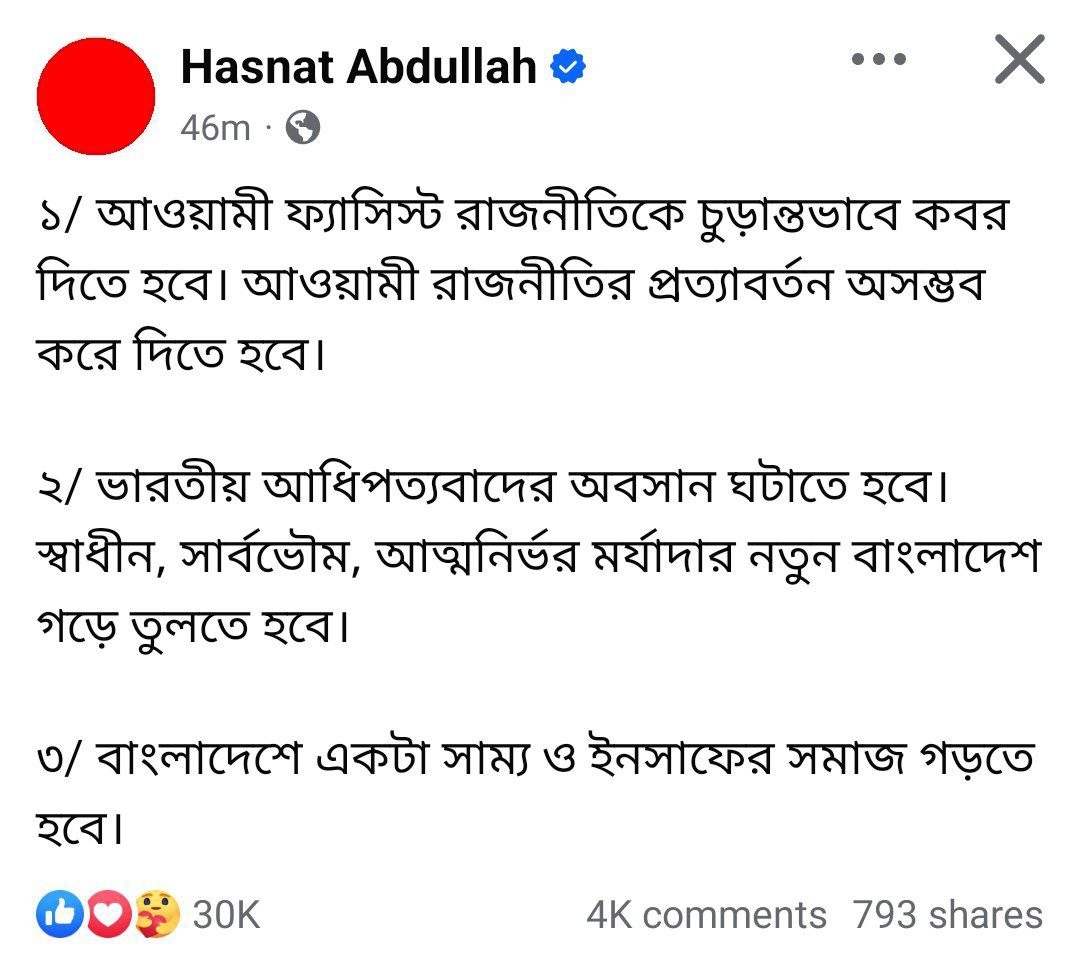The width and height of the screenshot is (1080, 967).
Task: Click the Care hugging emoji reaction icon
Action: click(156, 914)
